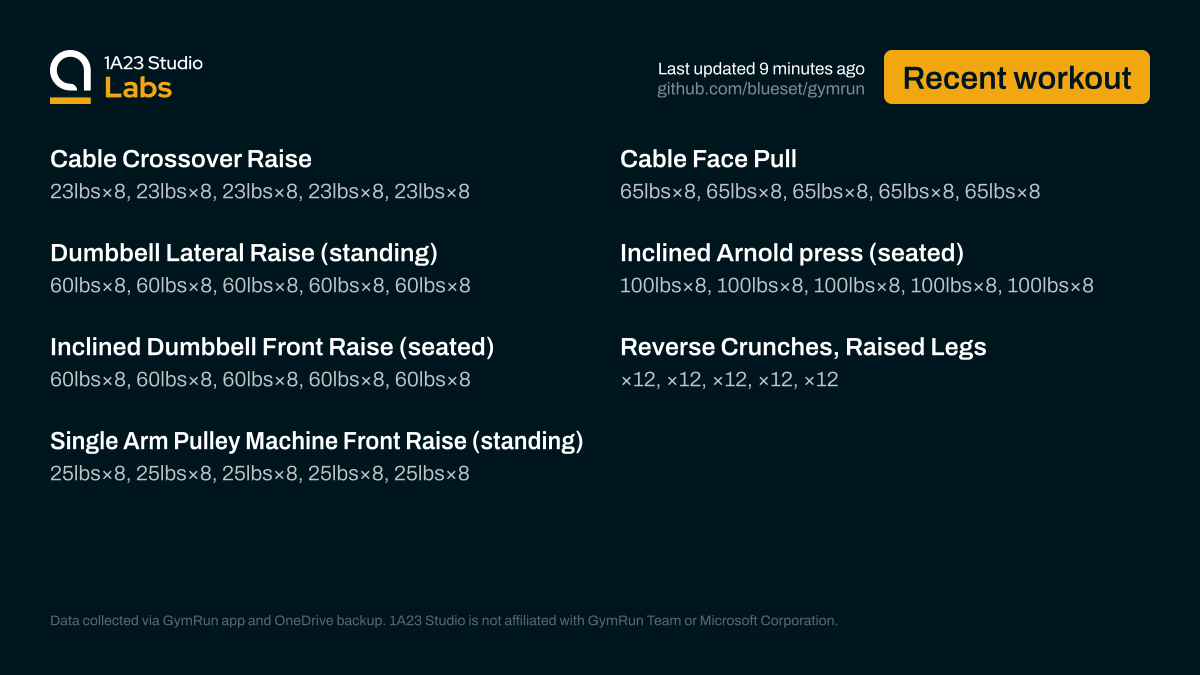This screenshot has width=1200, height=675.
Task: Click the 100lbs×8 sets line
Action: point(857,285)
